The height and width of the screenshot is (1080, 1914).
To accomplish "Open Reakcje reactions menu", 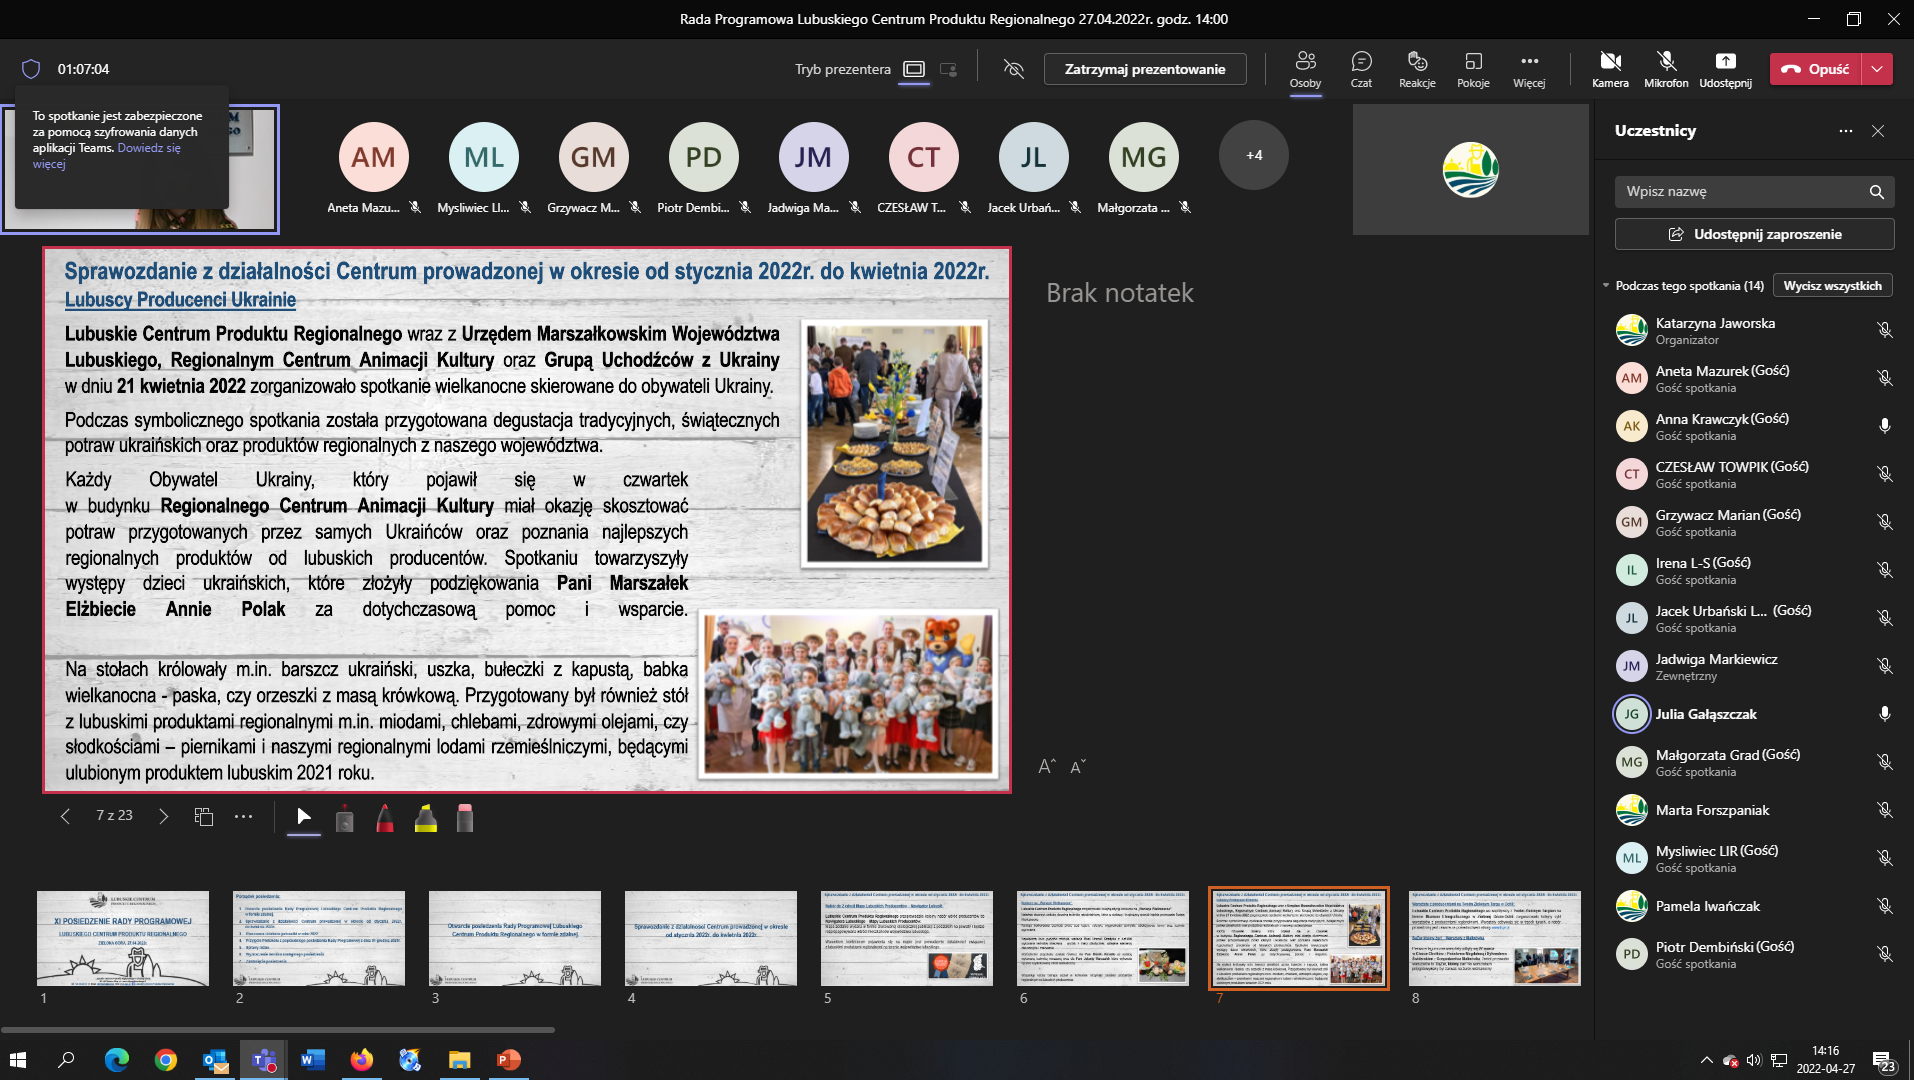I will click(x=1417, y=69).
